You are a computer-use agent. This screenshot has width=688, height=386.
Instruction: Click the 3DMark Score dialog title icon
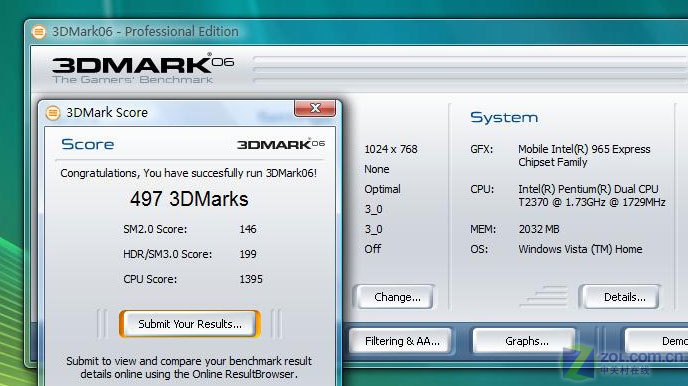(x=53, y=113)
